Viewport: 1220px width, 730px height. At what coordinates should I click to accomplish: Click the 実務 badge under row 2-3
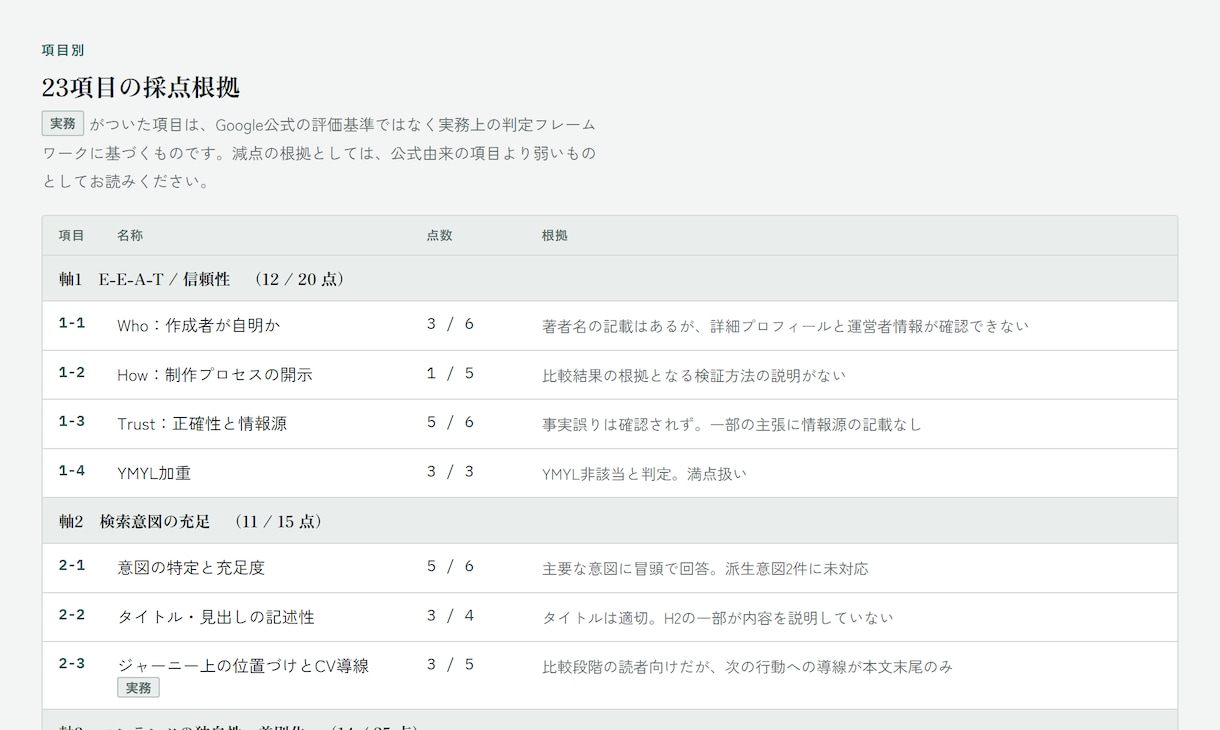138,688
